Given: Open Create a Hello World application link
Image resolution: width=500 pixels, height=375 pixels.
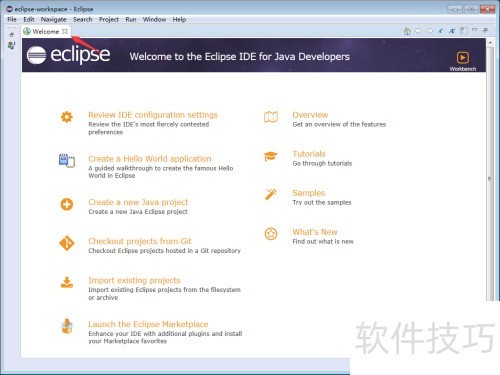Looking at the screenshot, I should point(150,159).
